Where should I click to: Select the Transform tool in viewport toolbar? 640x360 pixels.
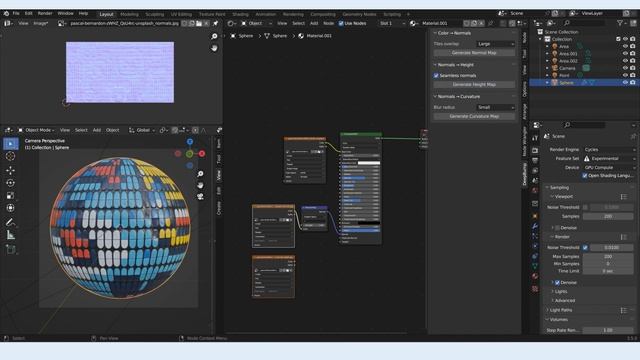point(11,208)
